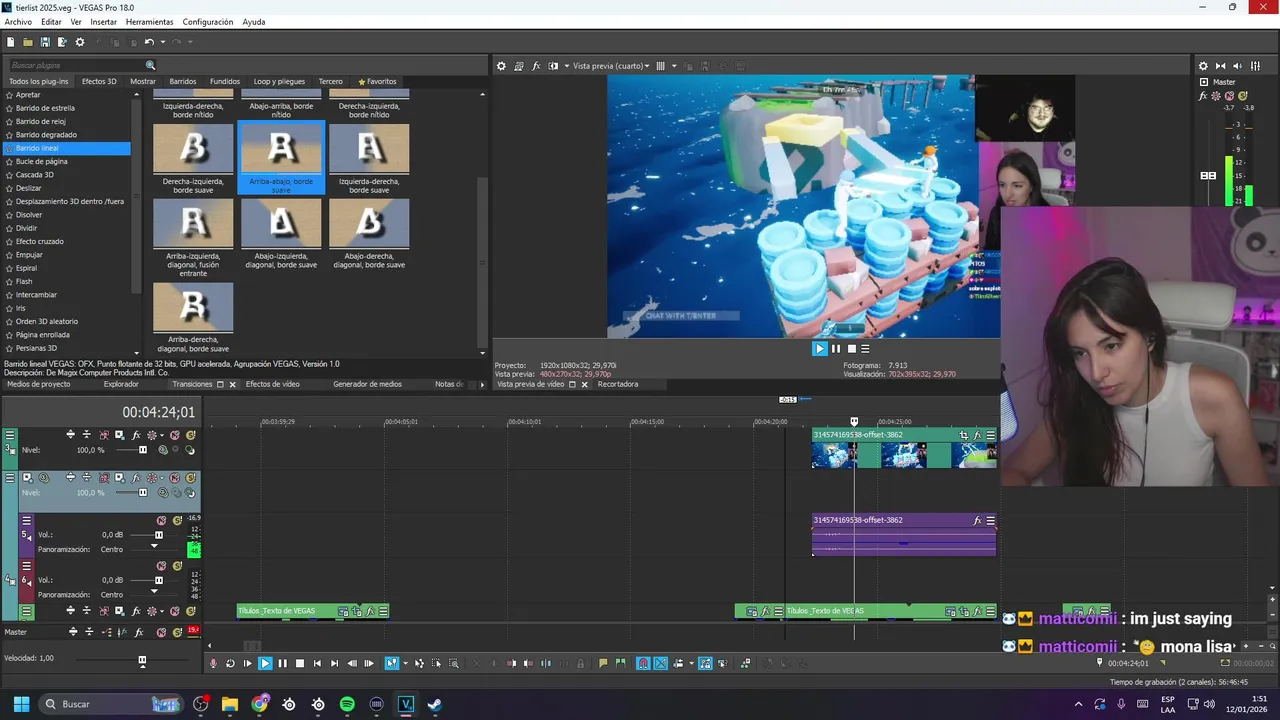Open VEGAS Pro in Windows taskbar
The height and width of the screenshot is (720, 1280).
tap(405, 704)
